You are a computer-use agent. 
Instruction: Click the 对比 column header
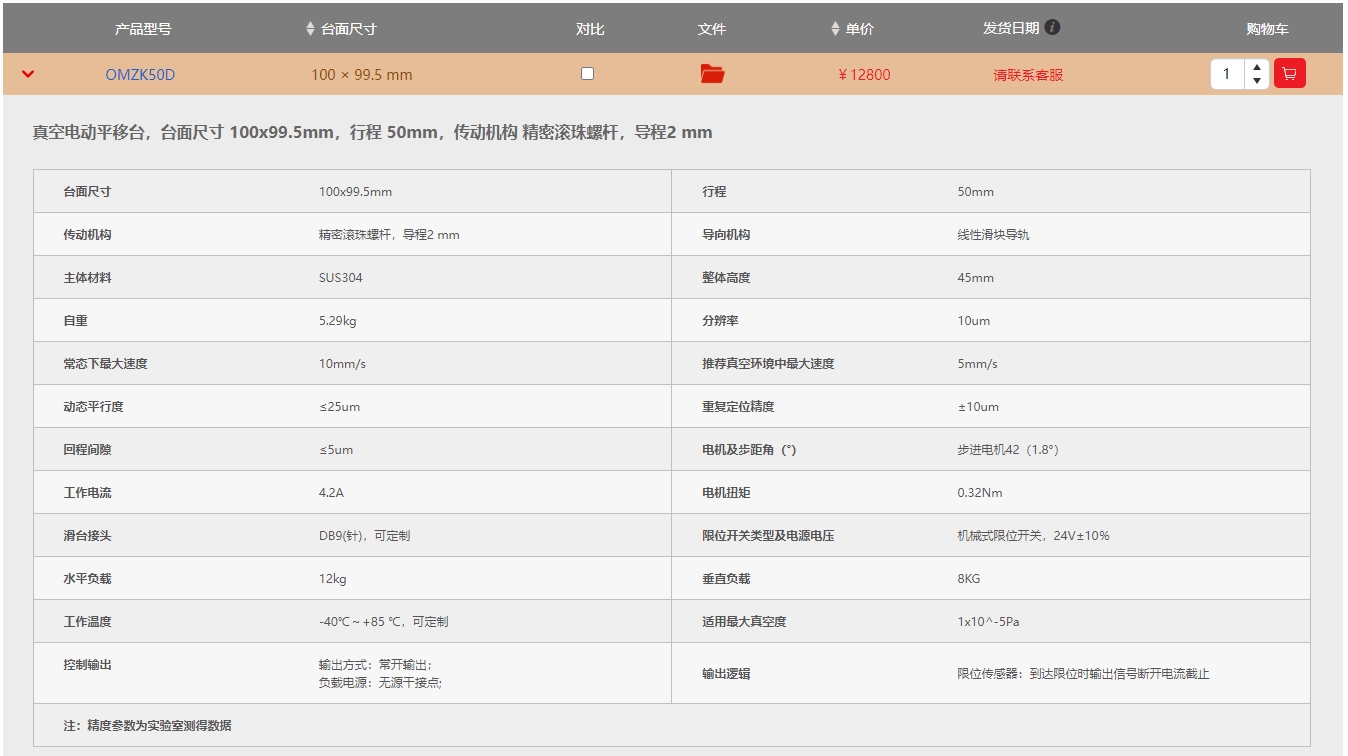point(590,29)
